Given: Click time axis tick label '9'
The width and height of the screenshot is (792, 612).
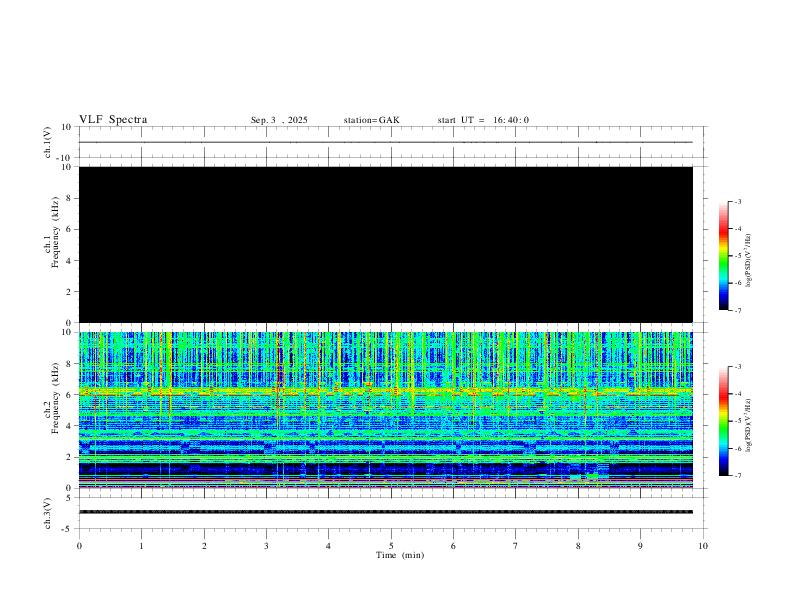Looking at the screenshot, I should (x=640, y=546).
